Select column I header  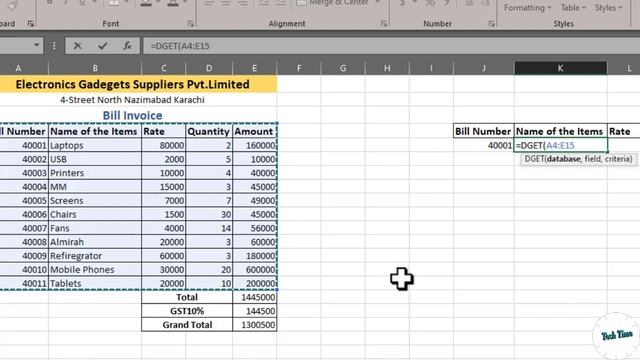point(431,68)
